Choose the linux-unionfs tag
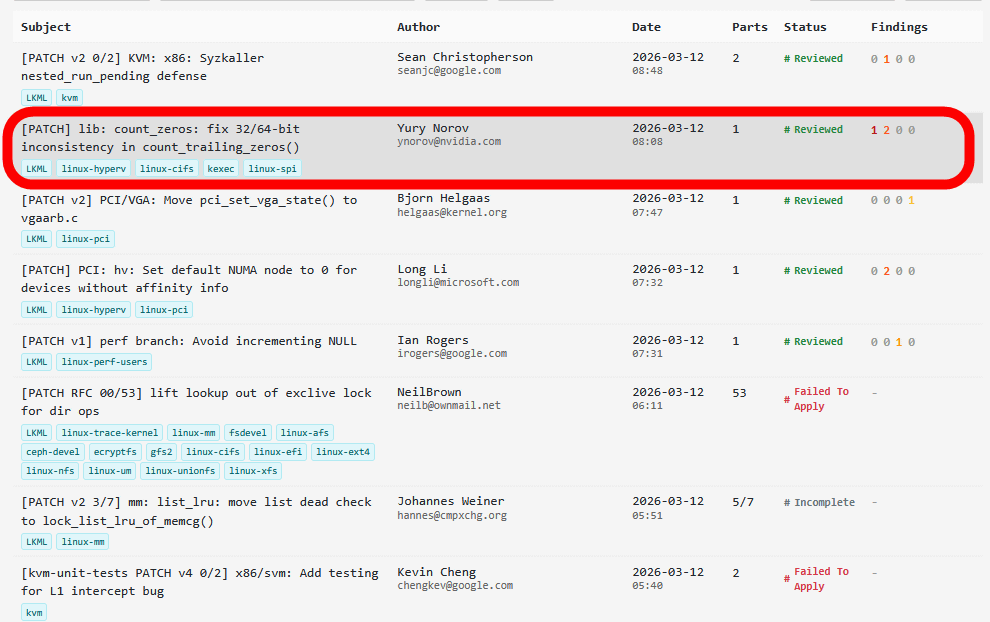Screen dimensions: 990x622 [x=180, y=471]
